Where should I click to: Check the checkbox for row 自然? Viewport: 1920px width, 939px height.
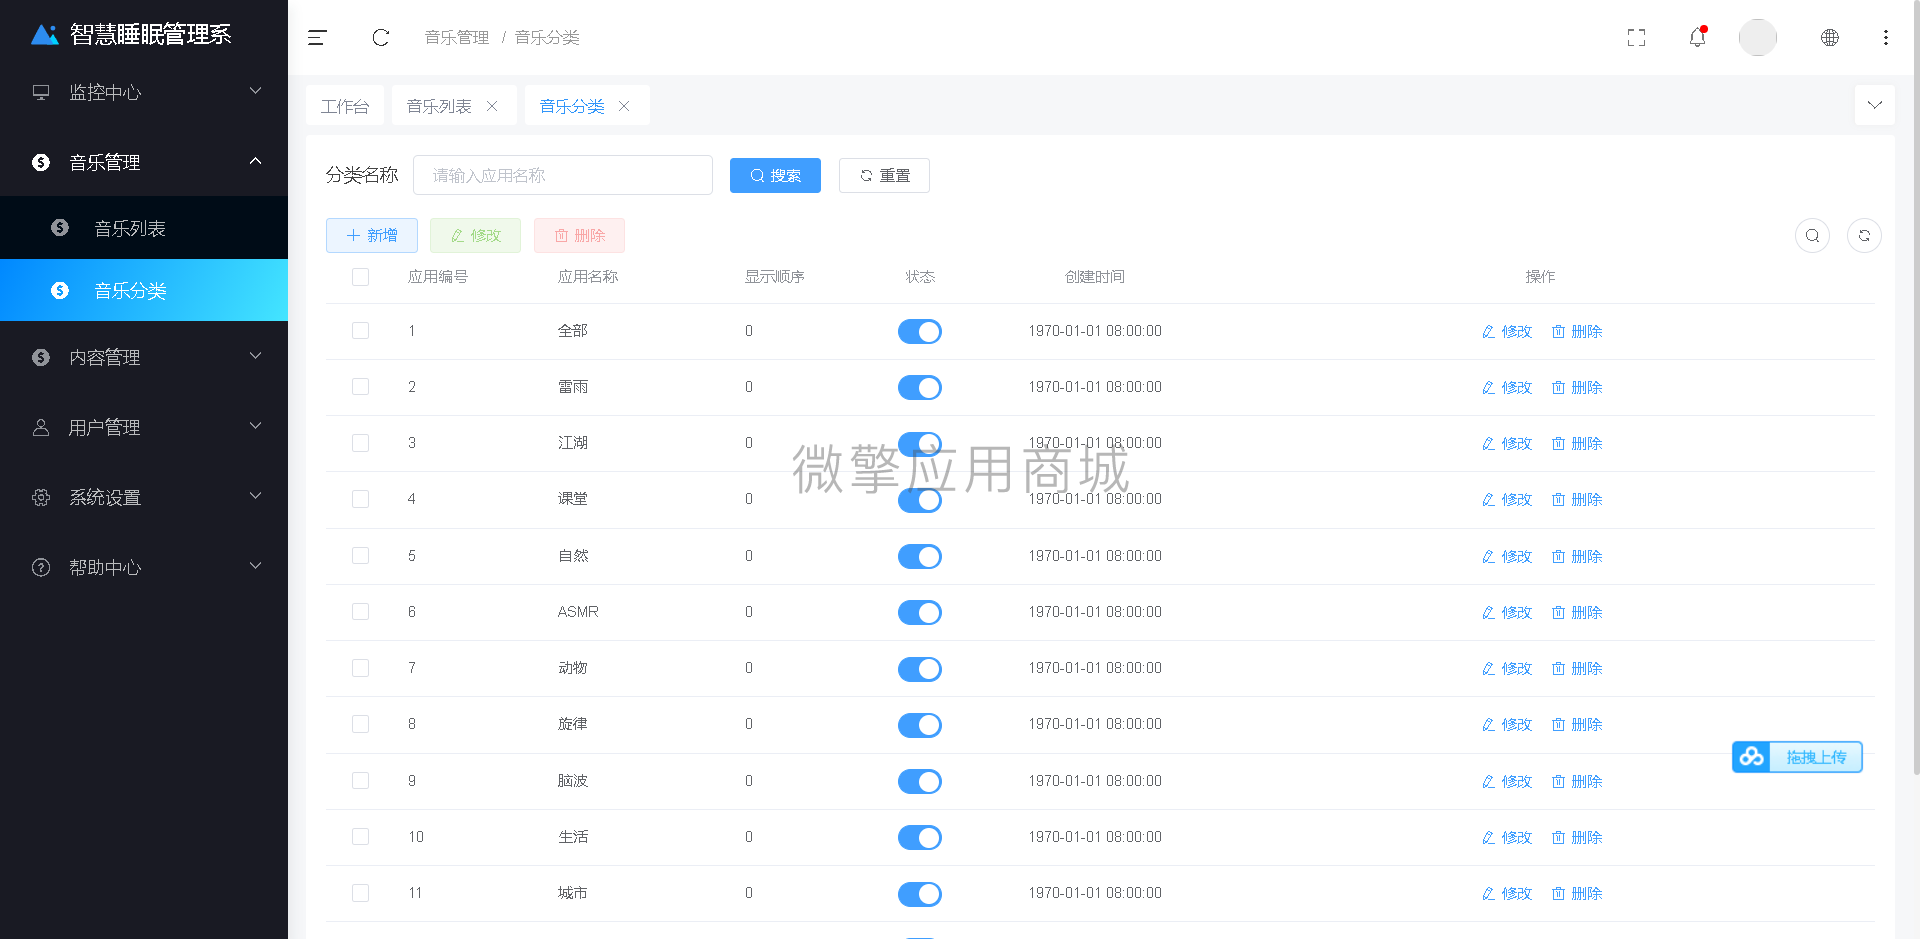coord(361,556)
